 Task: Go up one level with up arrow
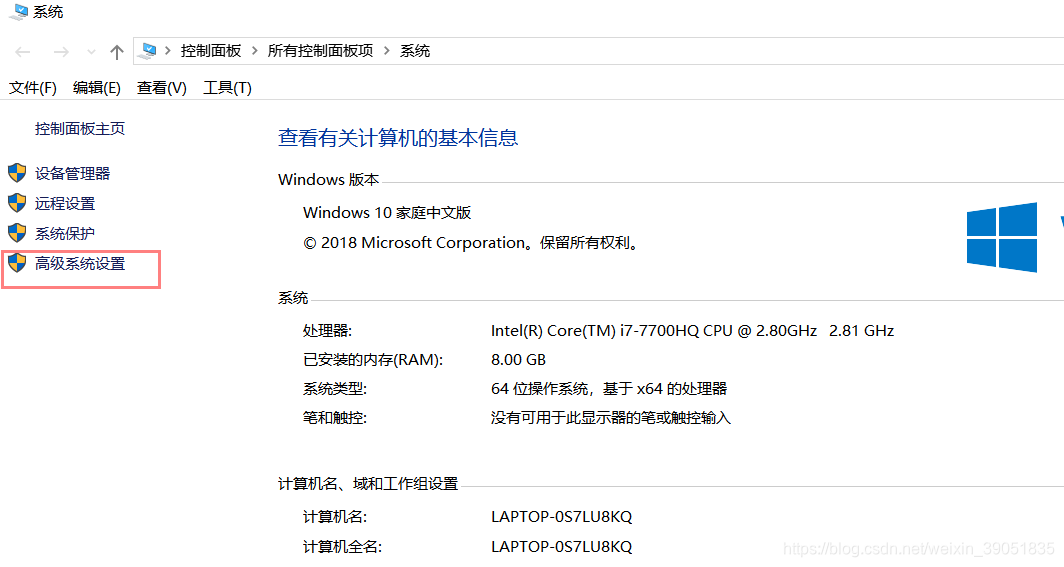pos(117,52)
